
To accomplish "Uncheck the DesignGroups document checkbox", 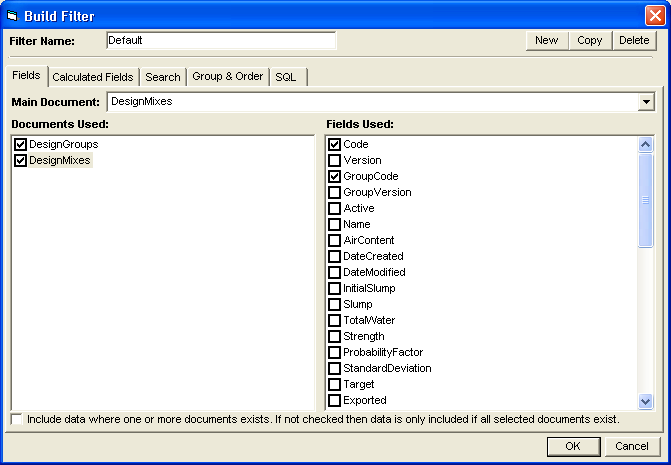I will [21, 144].
